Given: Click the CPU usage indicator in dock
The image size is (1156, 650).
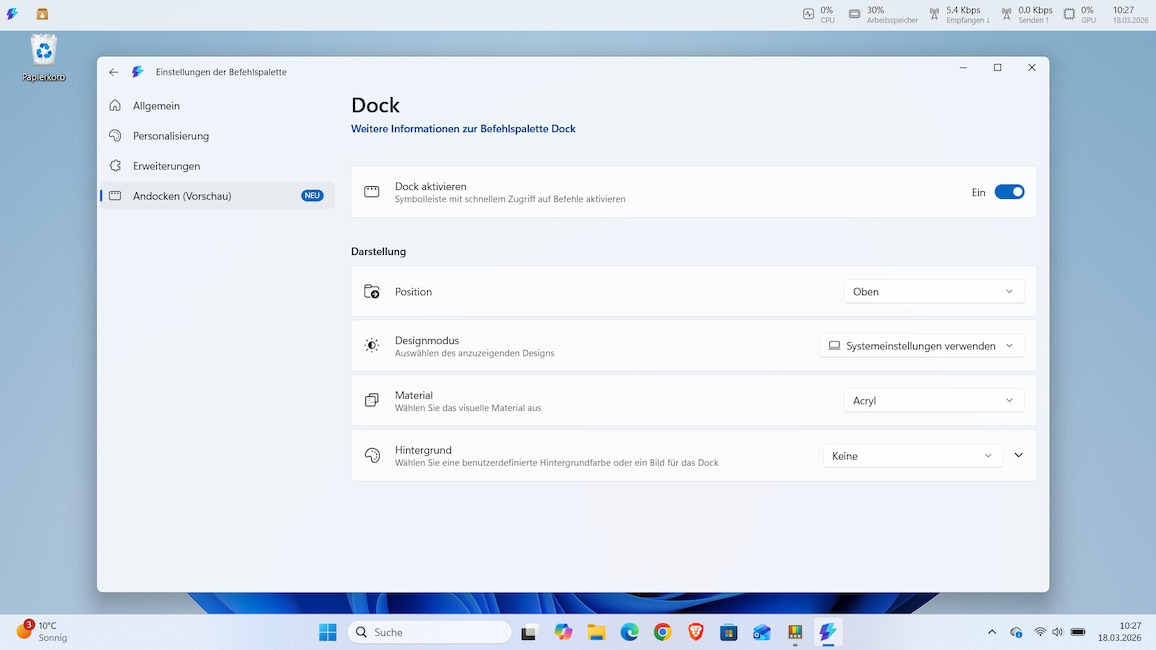Looking at the screenshot, I should pos(819,14).
